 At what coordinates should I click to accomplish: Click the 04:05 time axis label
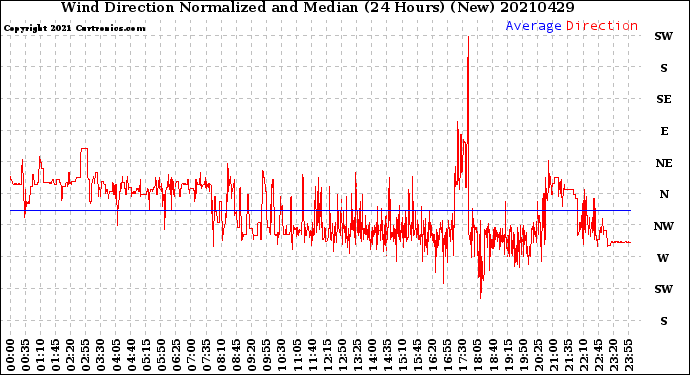click(x=116, y=355)
